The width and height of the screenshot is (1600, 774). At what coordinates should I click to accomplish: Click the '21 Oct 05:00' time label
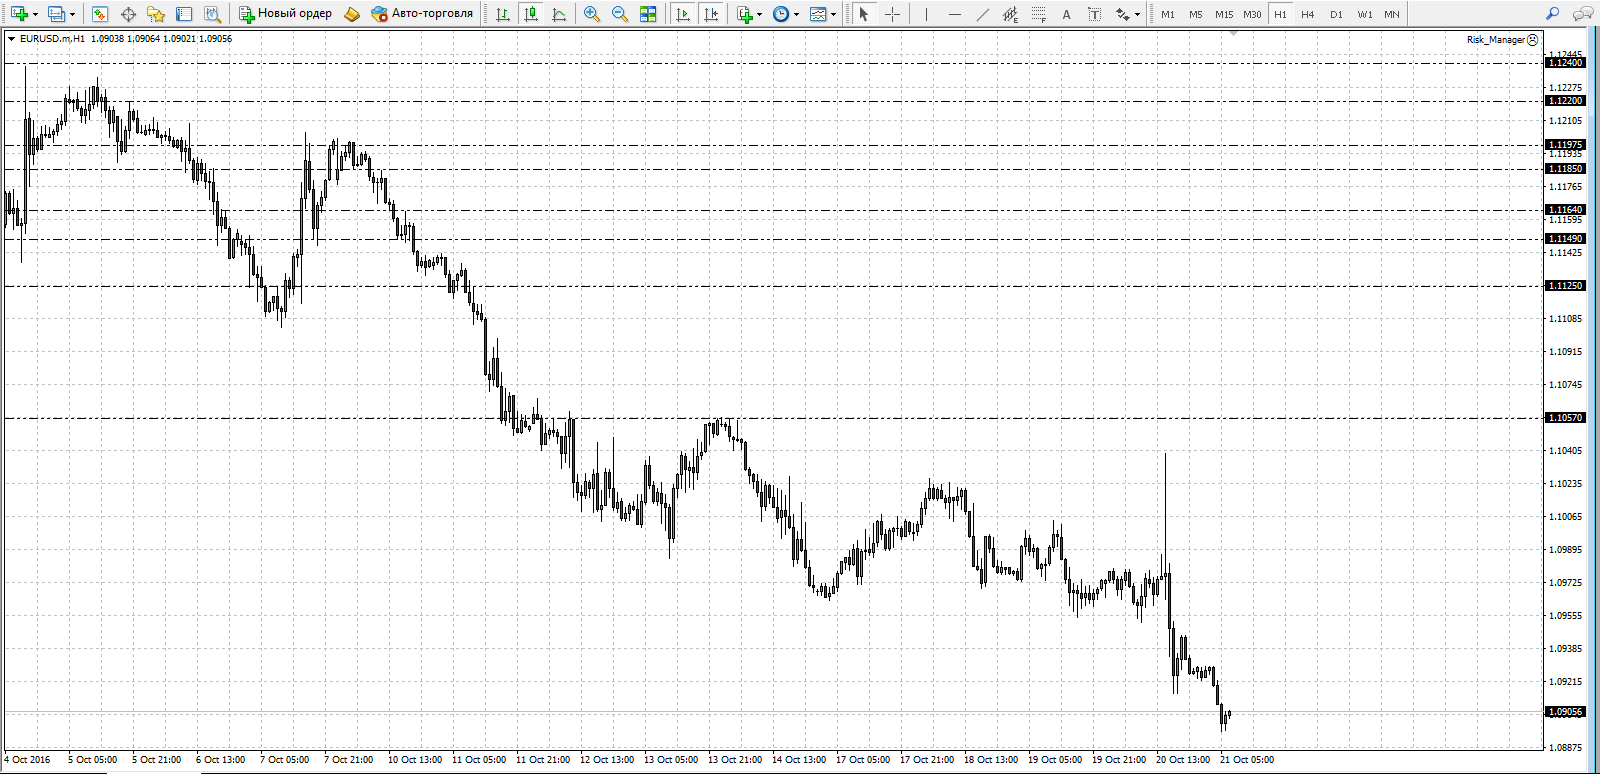point(1247,760)
